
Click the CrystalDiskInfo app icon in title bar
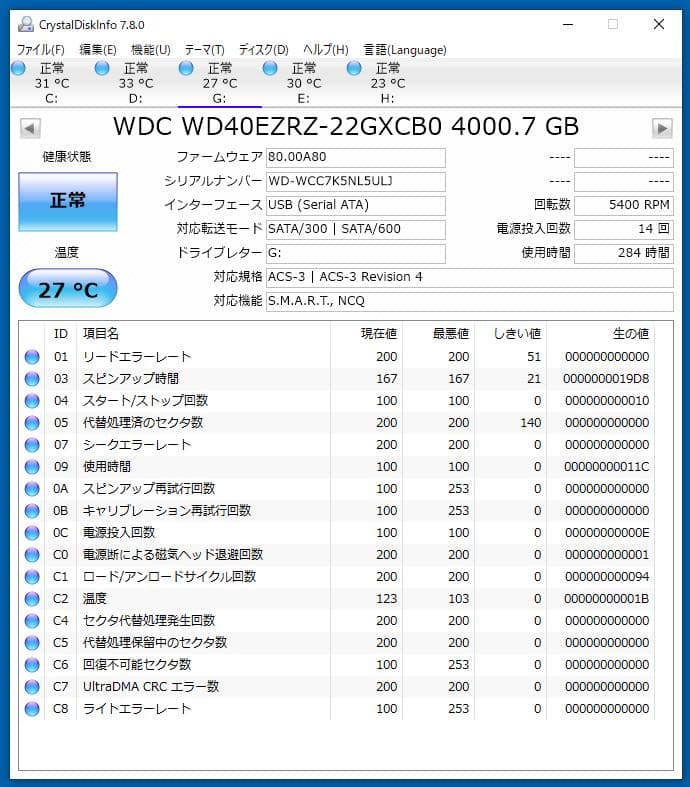[26, 25]
